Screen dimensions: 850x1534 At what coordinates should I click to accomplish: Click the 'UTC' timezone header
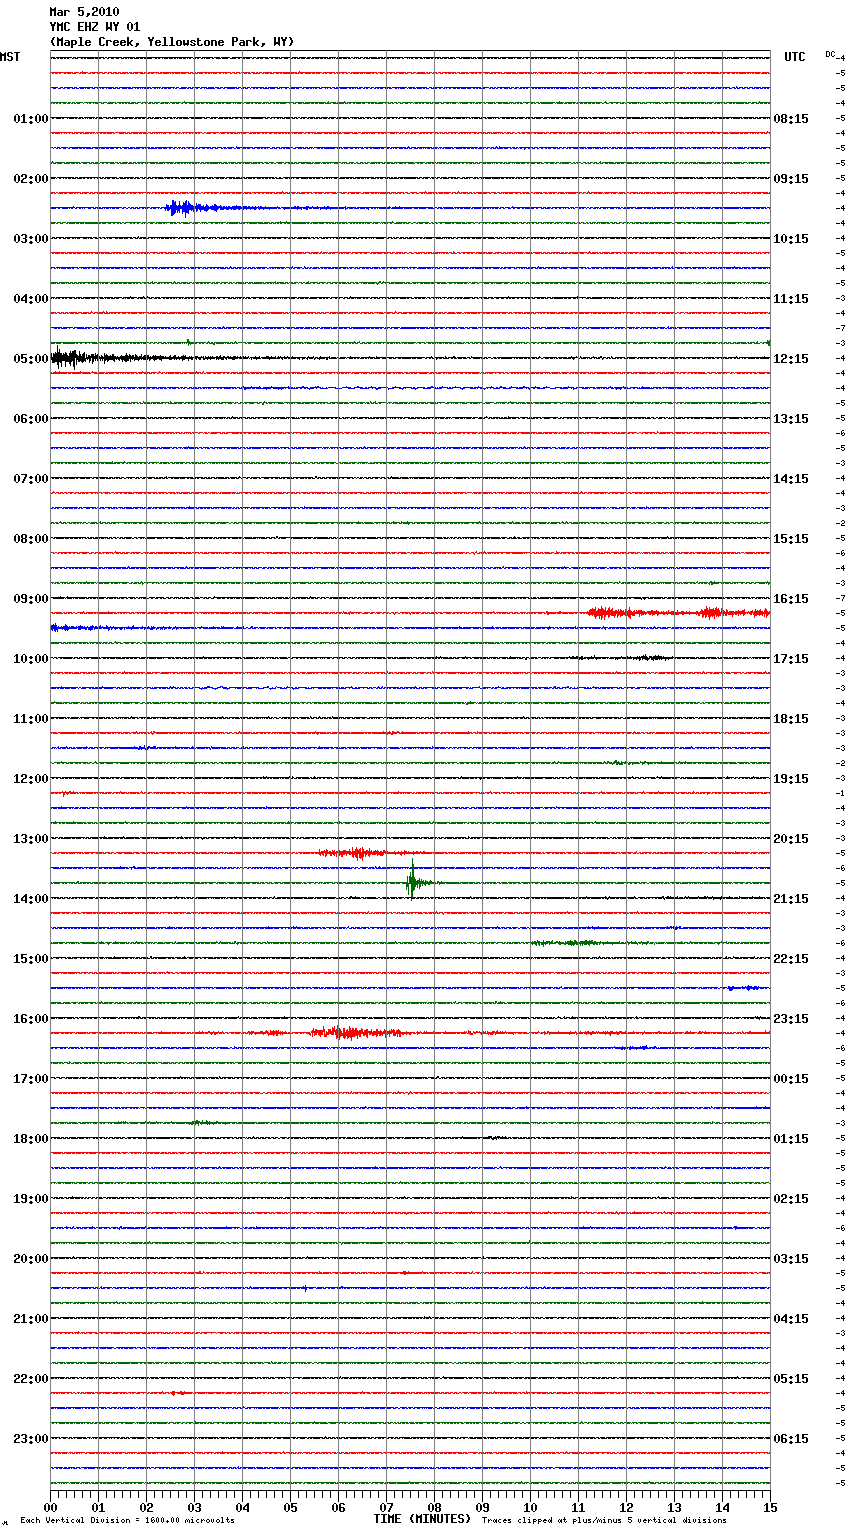795,57
